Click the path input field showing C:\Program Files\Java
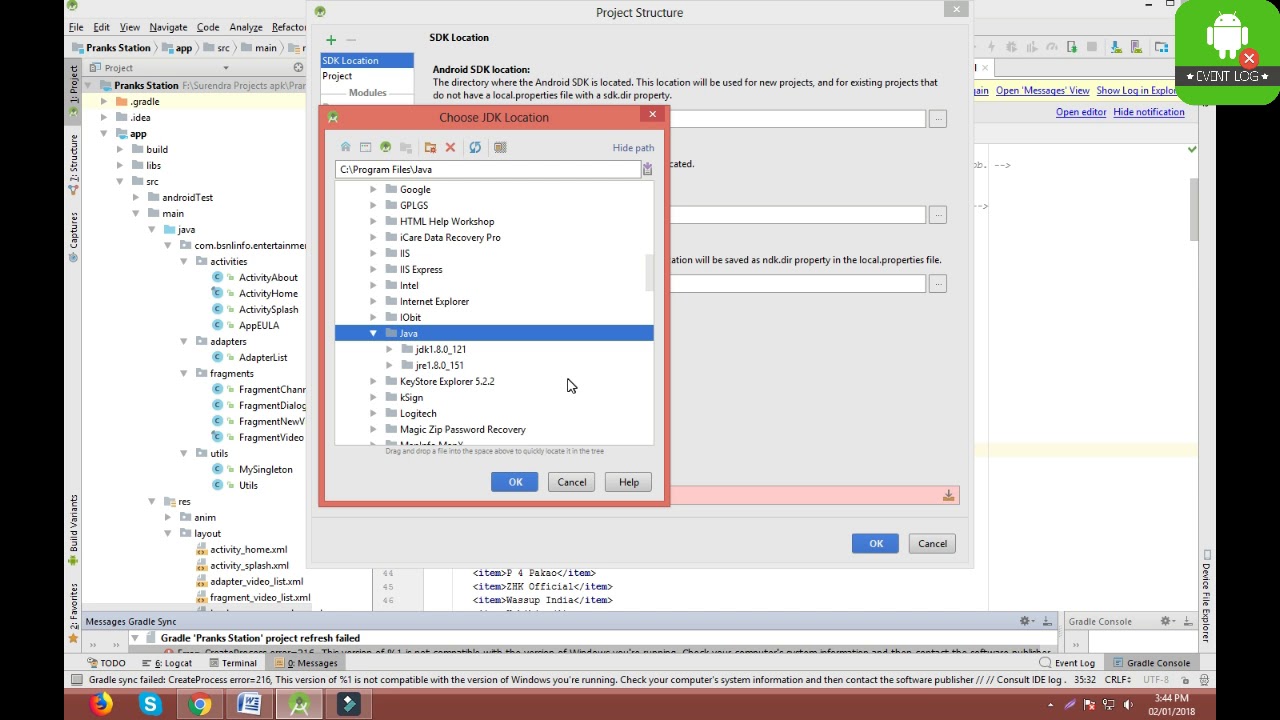 click(488, 169)
